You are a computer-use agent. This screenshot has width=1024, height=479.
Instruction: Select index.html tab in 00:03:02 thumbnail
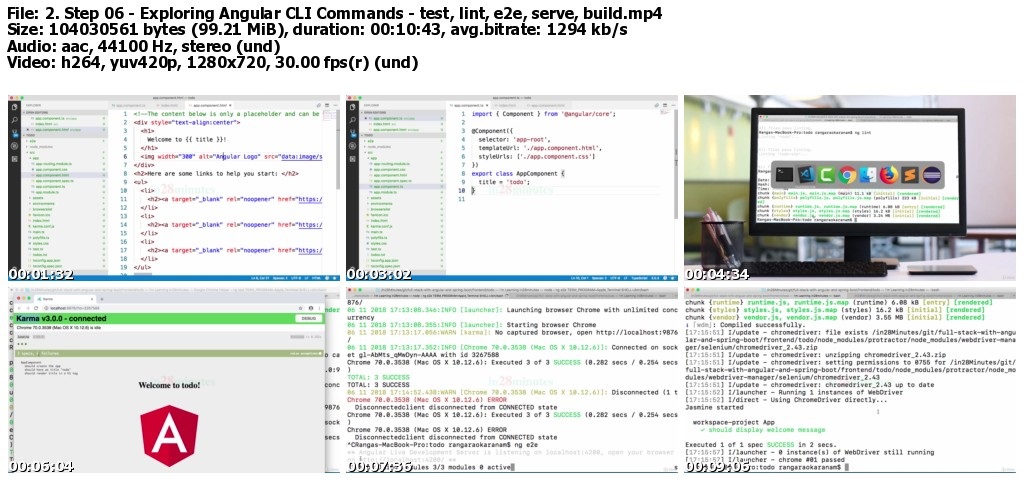point(507,105)
